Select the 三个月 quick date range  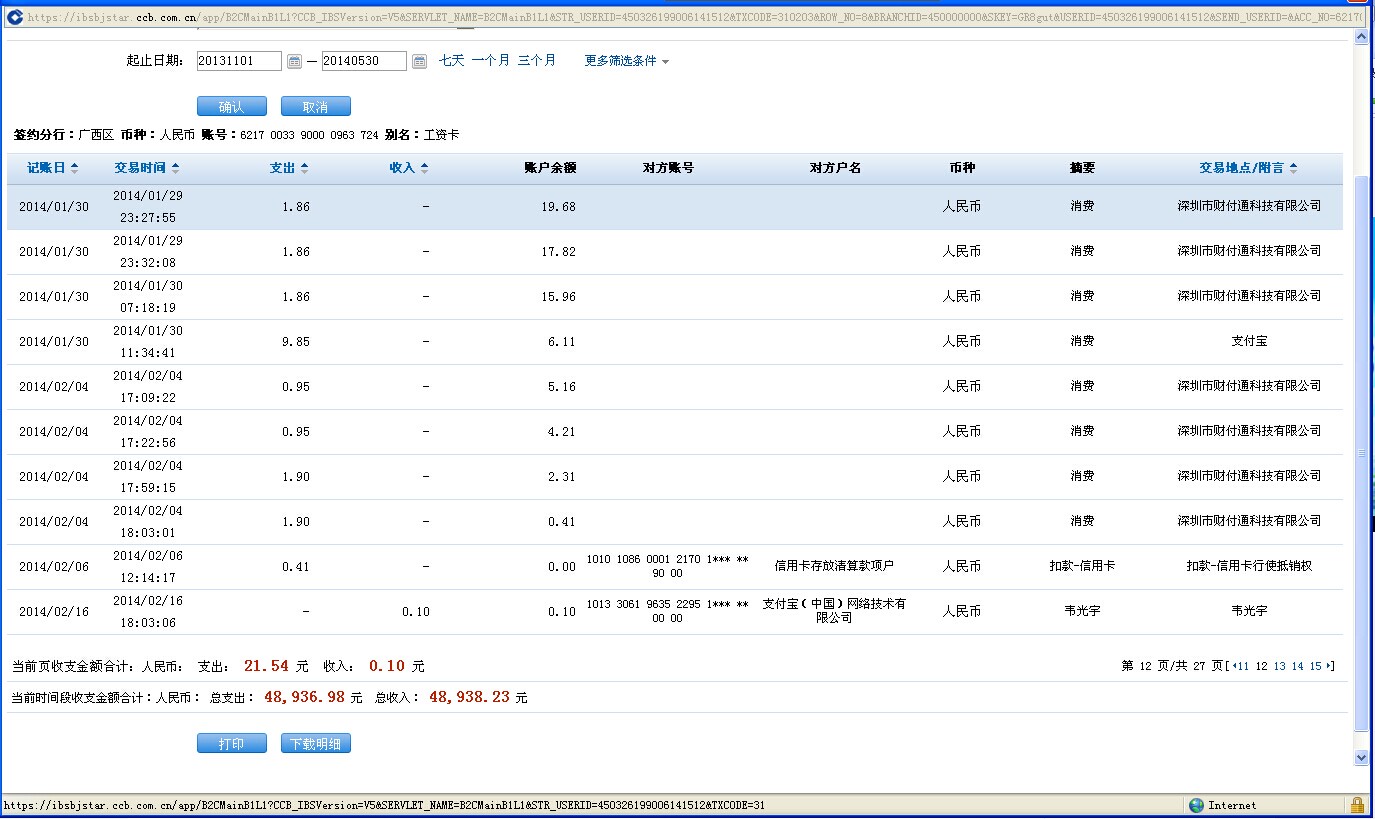(537, 61)
